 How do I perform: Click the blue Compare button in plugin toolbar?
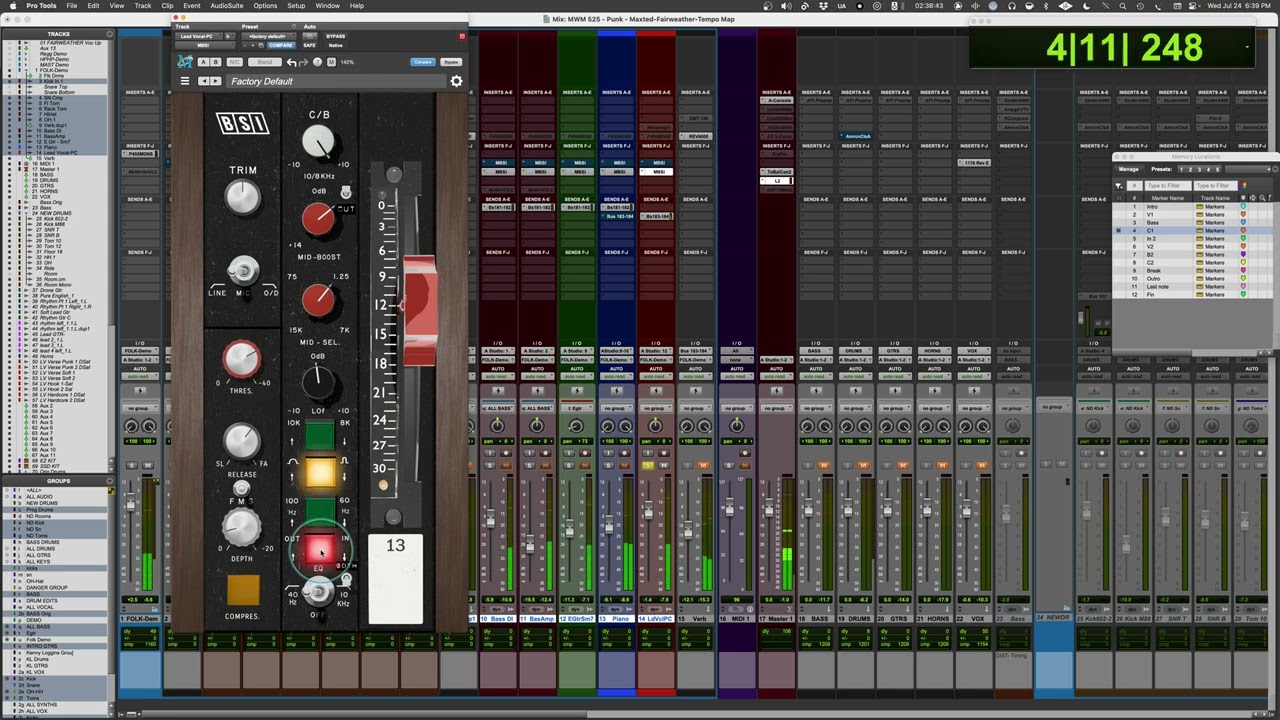click(x=423, y=62)
